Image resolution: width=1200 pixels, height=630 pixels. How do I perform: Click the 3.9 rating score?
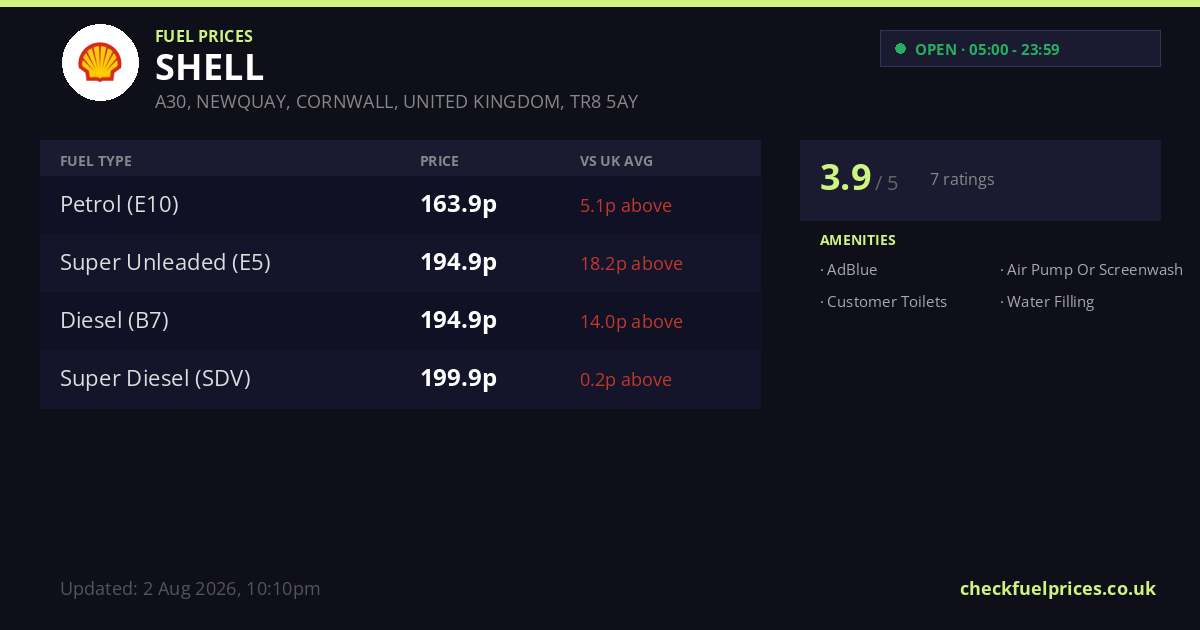tap(846, 178)
